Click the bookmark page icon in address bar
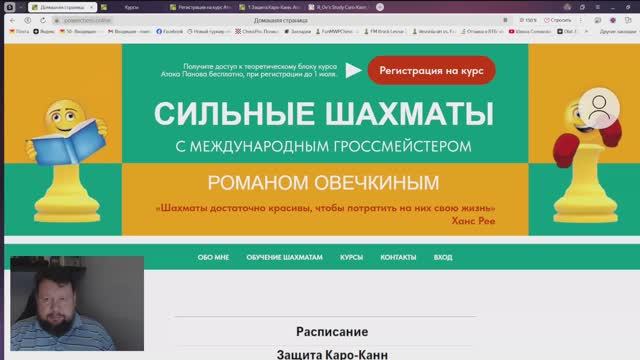 [505, 20]
